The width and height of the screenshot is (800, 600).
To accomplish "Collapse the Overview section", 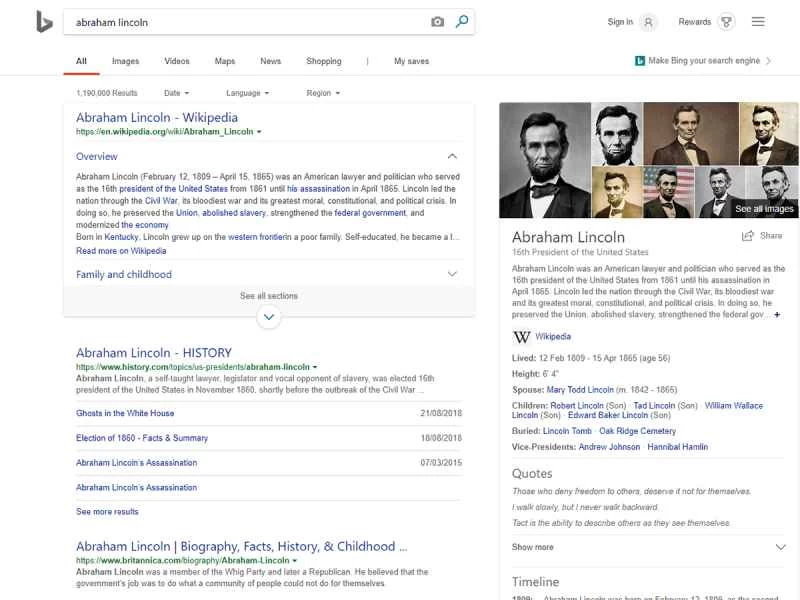I will pos(452,157).
